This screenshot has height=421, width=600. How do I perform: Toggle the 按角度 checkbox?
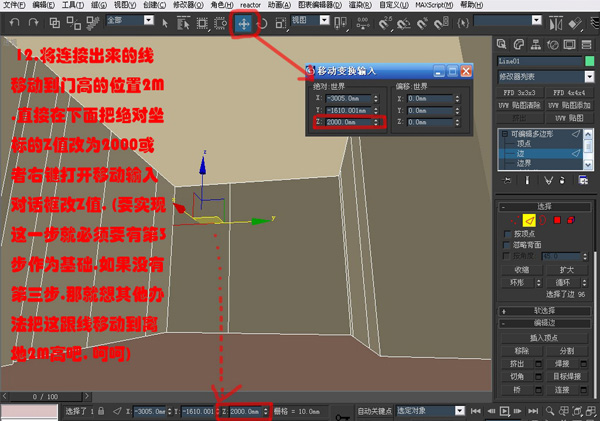tap(507, 256)
